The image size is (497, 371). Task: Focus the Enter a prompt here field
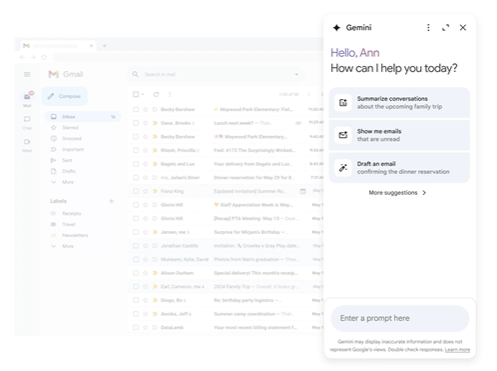coord(400,318)
